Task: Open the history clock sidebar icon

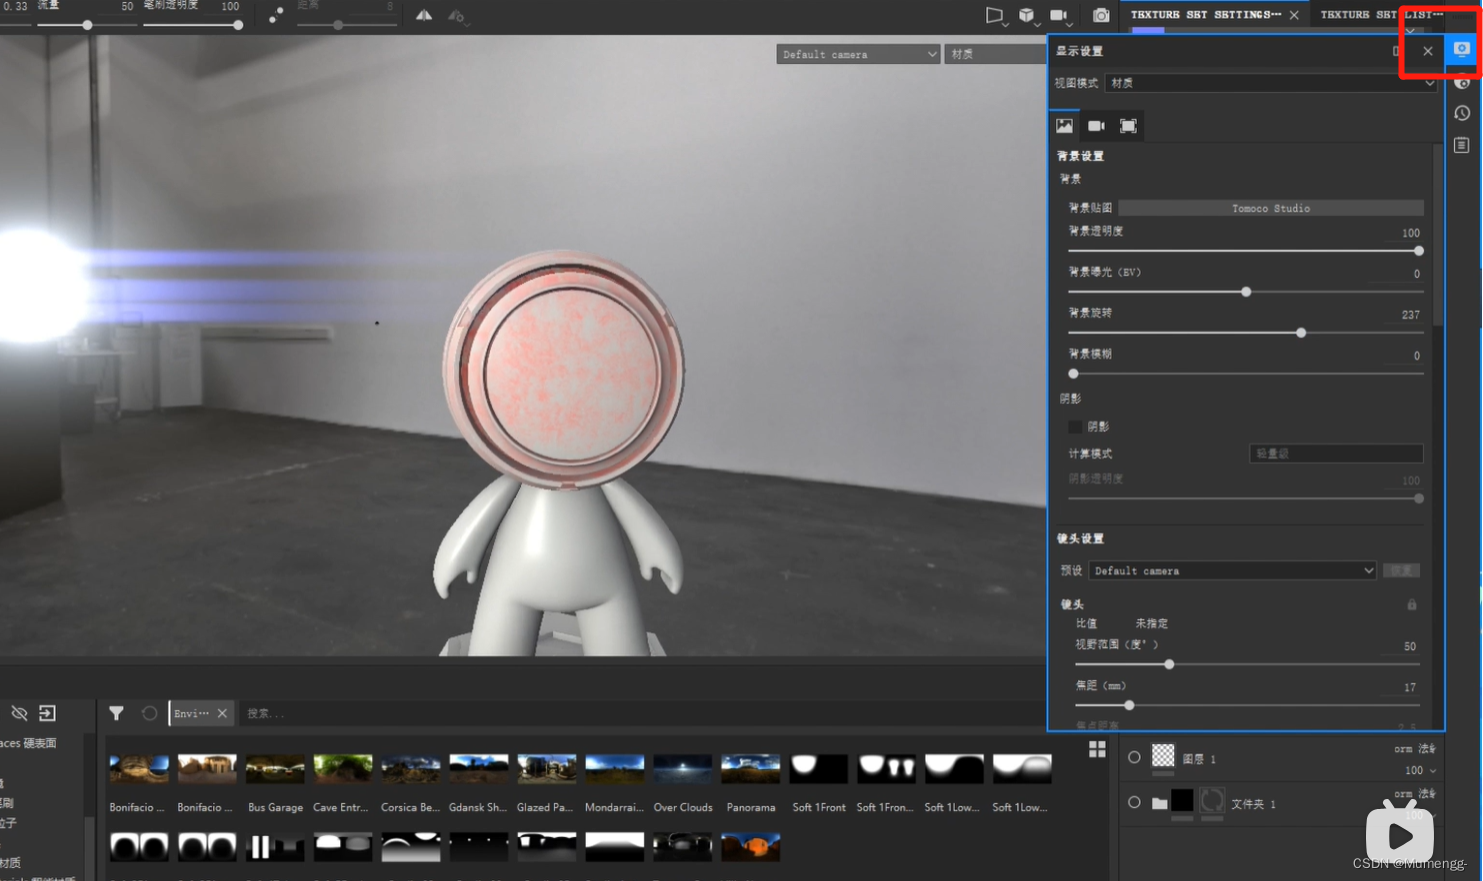Action: 1462,113
